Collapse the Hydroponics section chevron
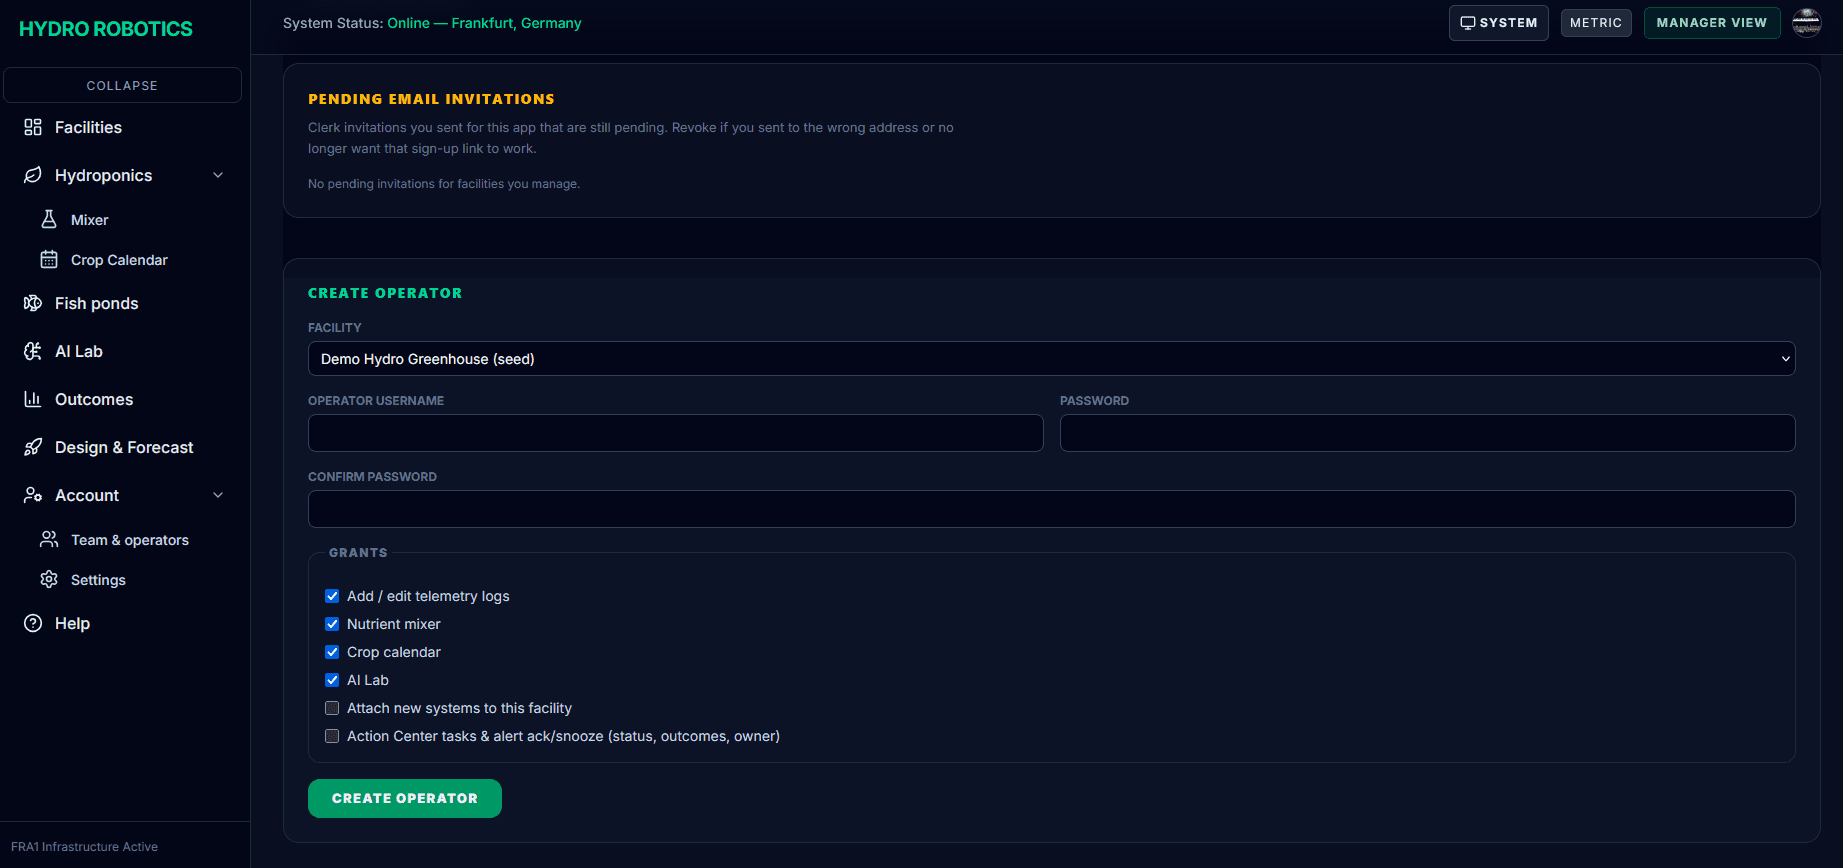 click(218, 175)
